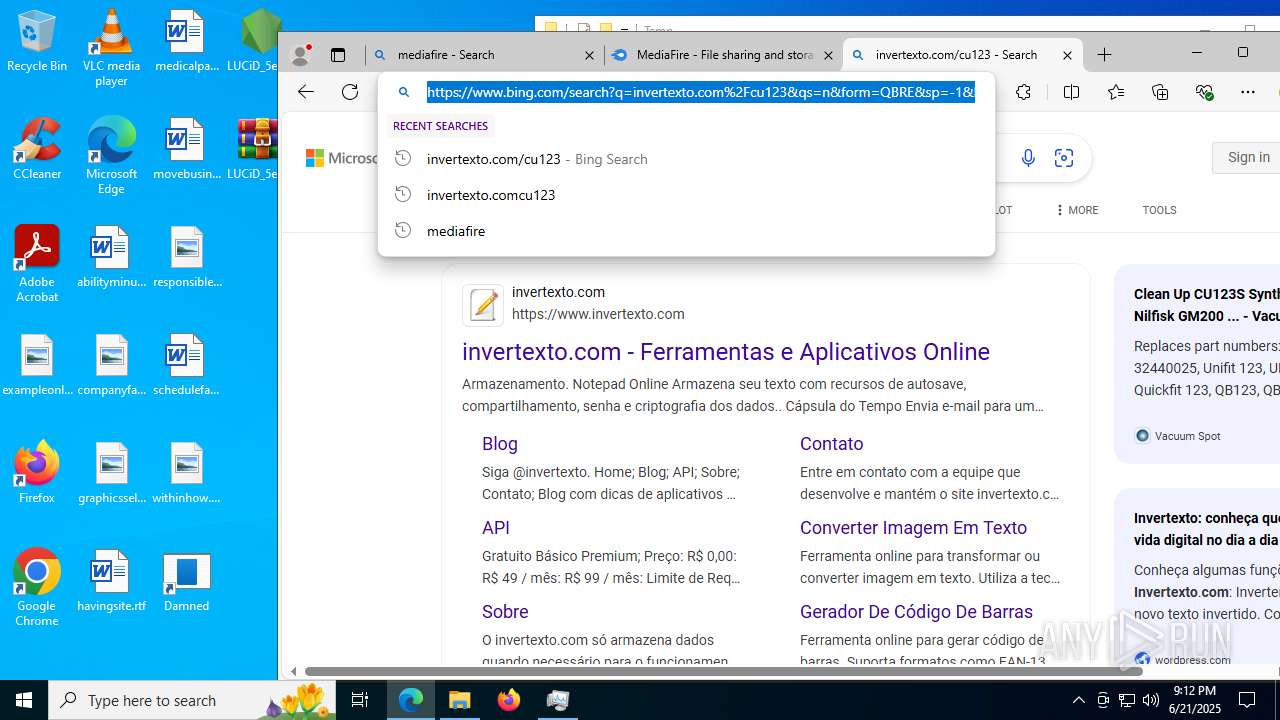Open Firefox from the taskbar

(x=509, y=700)
